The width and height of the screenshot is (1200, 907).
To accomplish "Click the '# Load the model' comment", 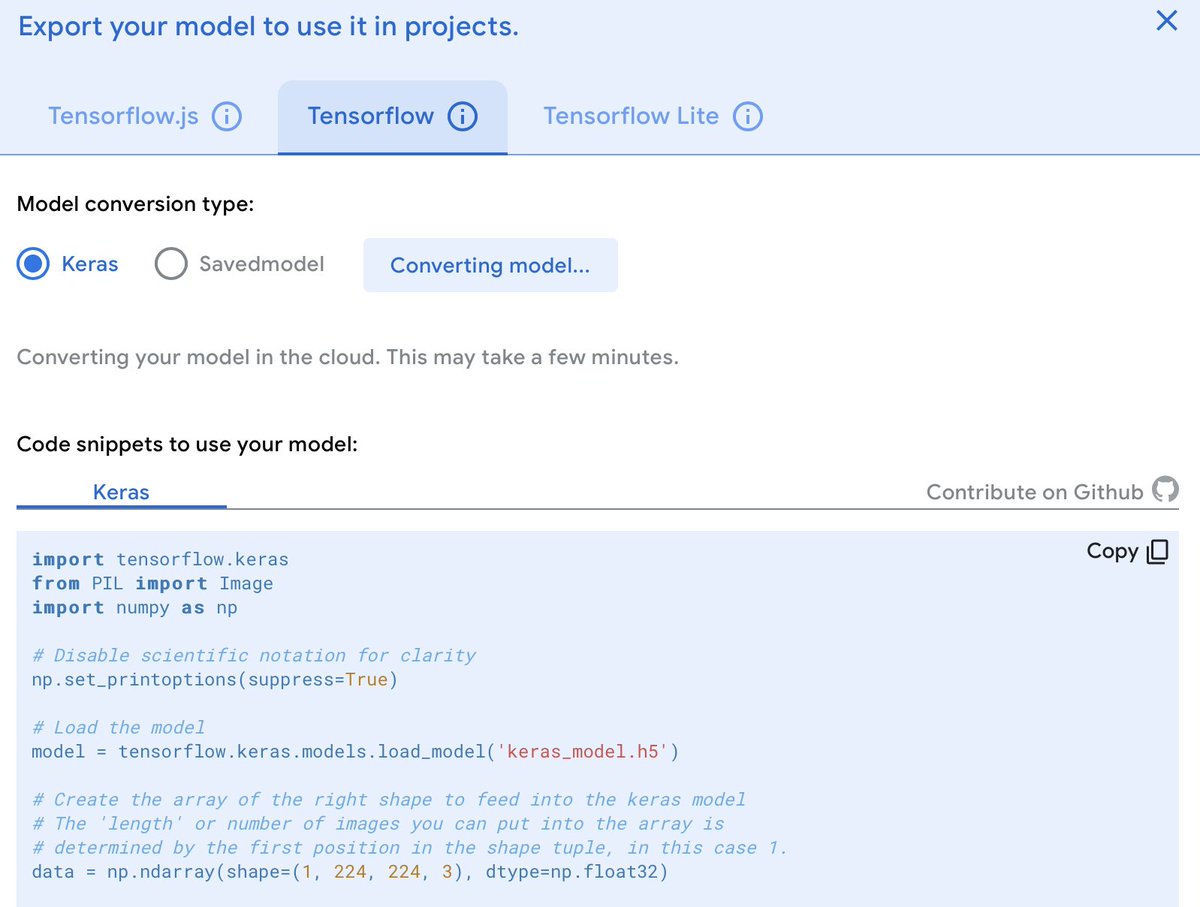I will click(118, 727).
